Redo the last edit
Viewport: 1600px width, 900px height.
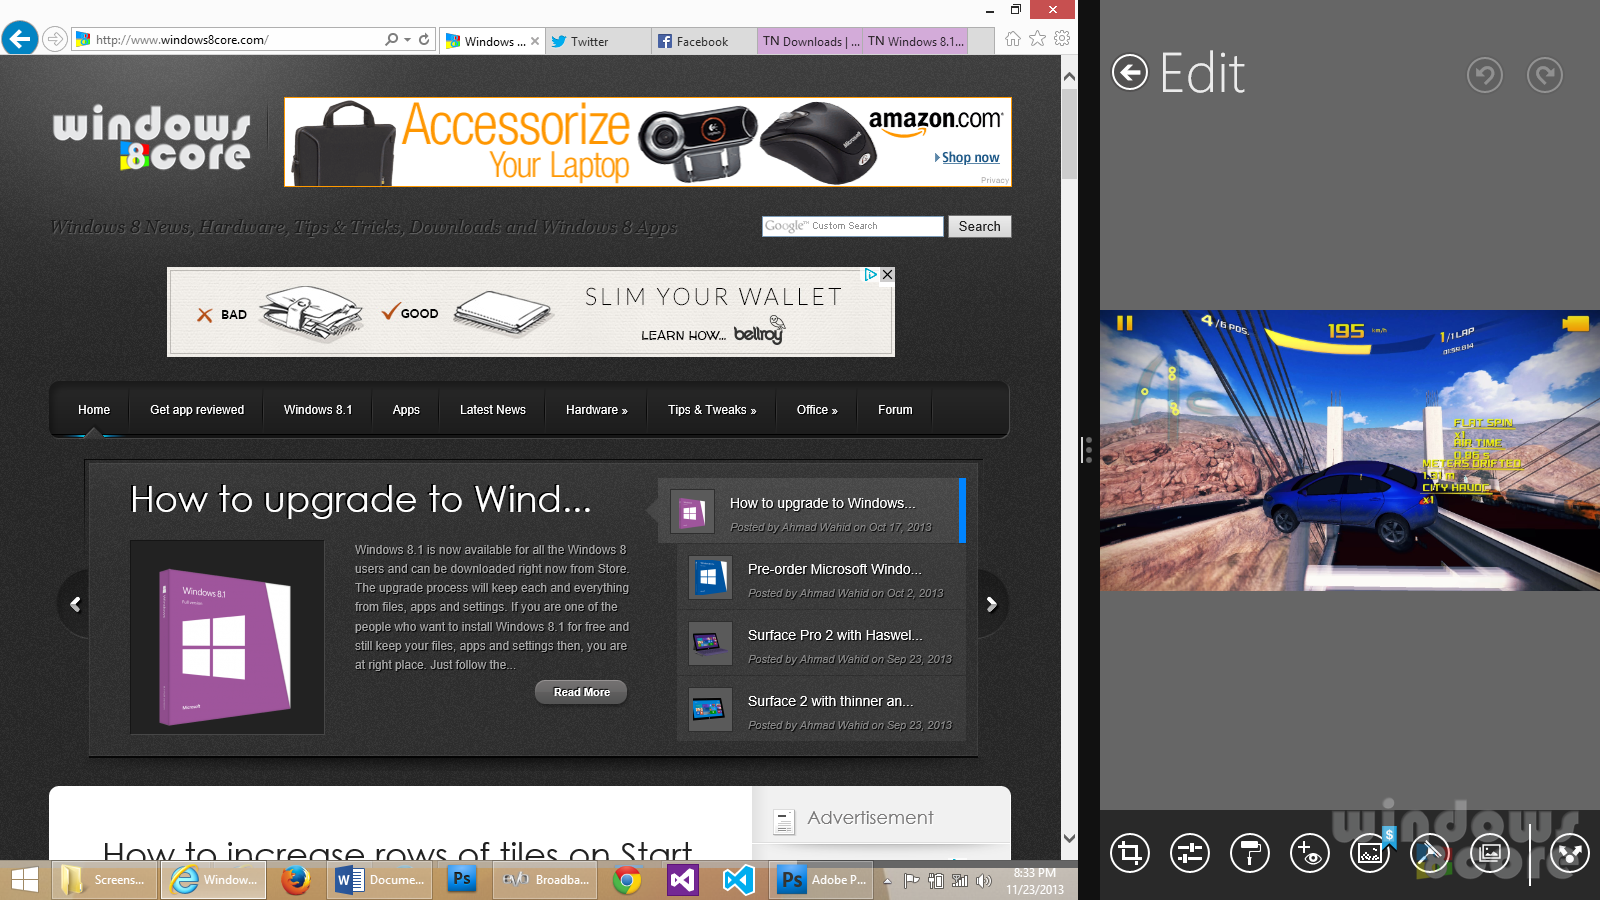[x=1545, y=75]
